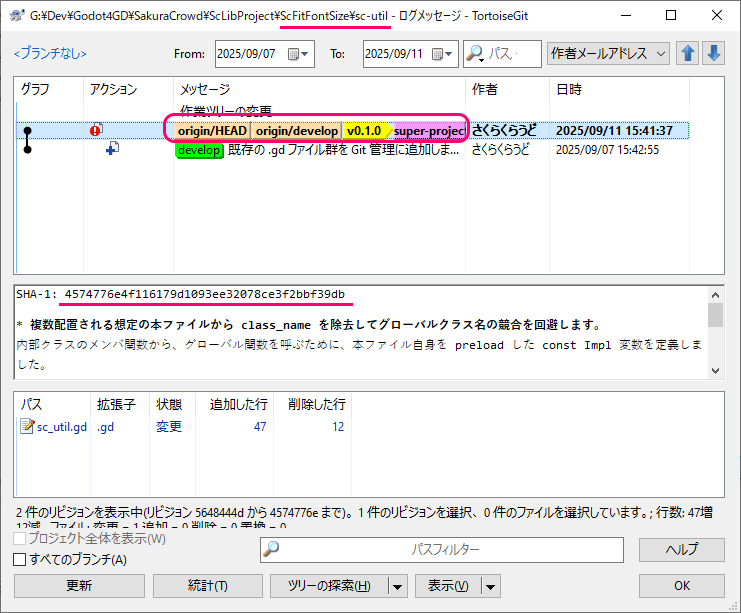Screen dimensions: 741x613
Task: Click the path filter magnifier icon
Action: tap(272, 549)
